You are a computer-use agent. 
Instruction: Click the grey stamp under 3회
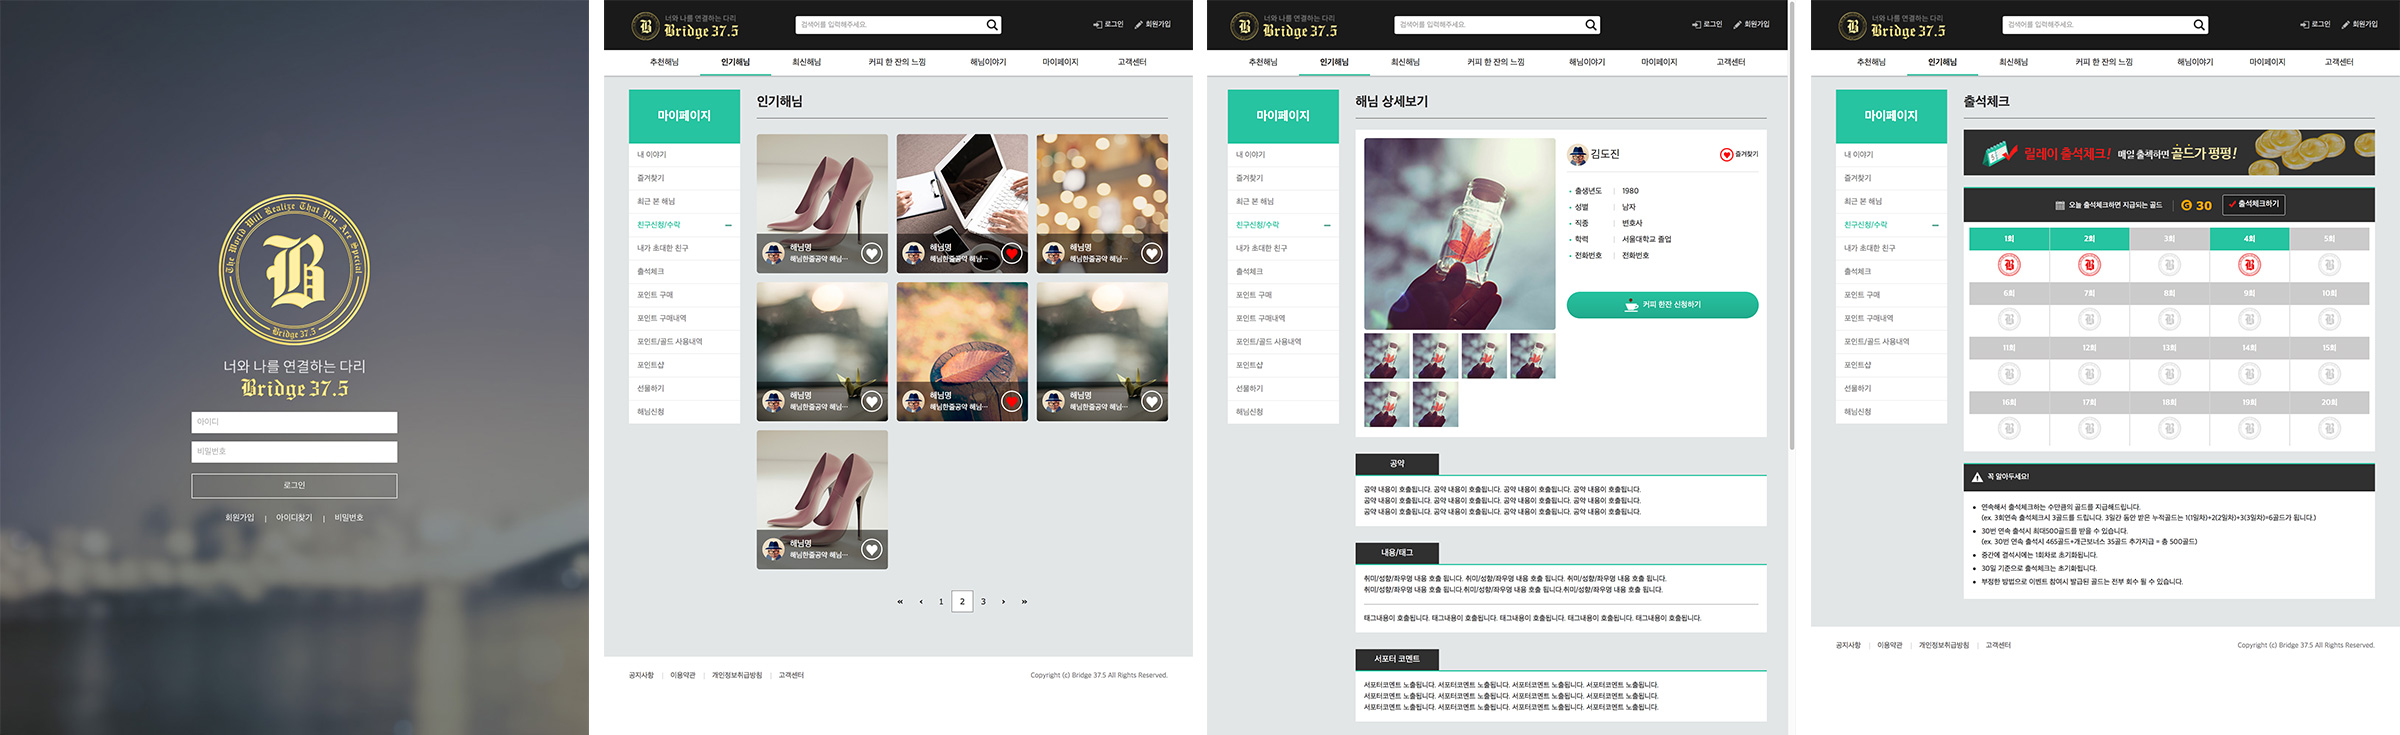[2169, 265]
